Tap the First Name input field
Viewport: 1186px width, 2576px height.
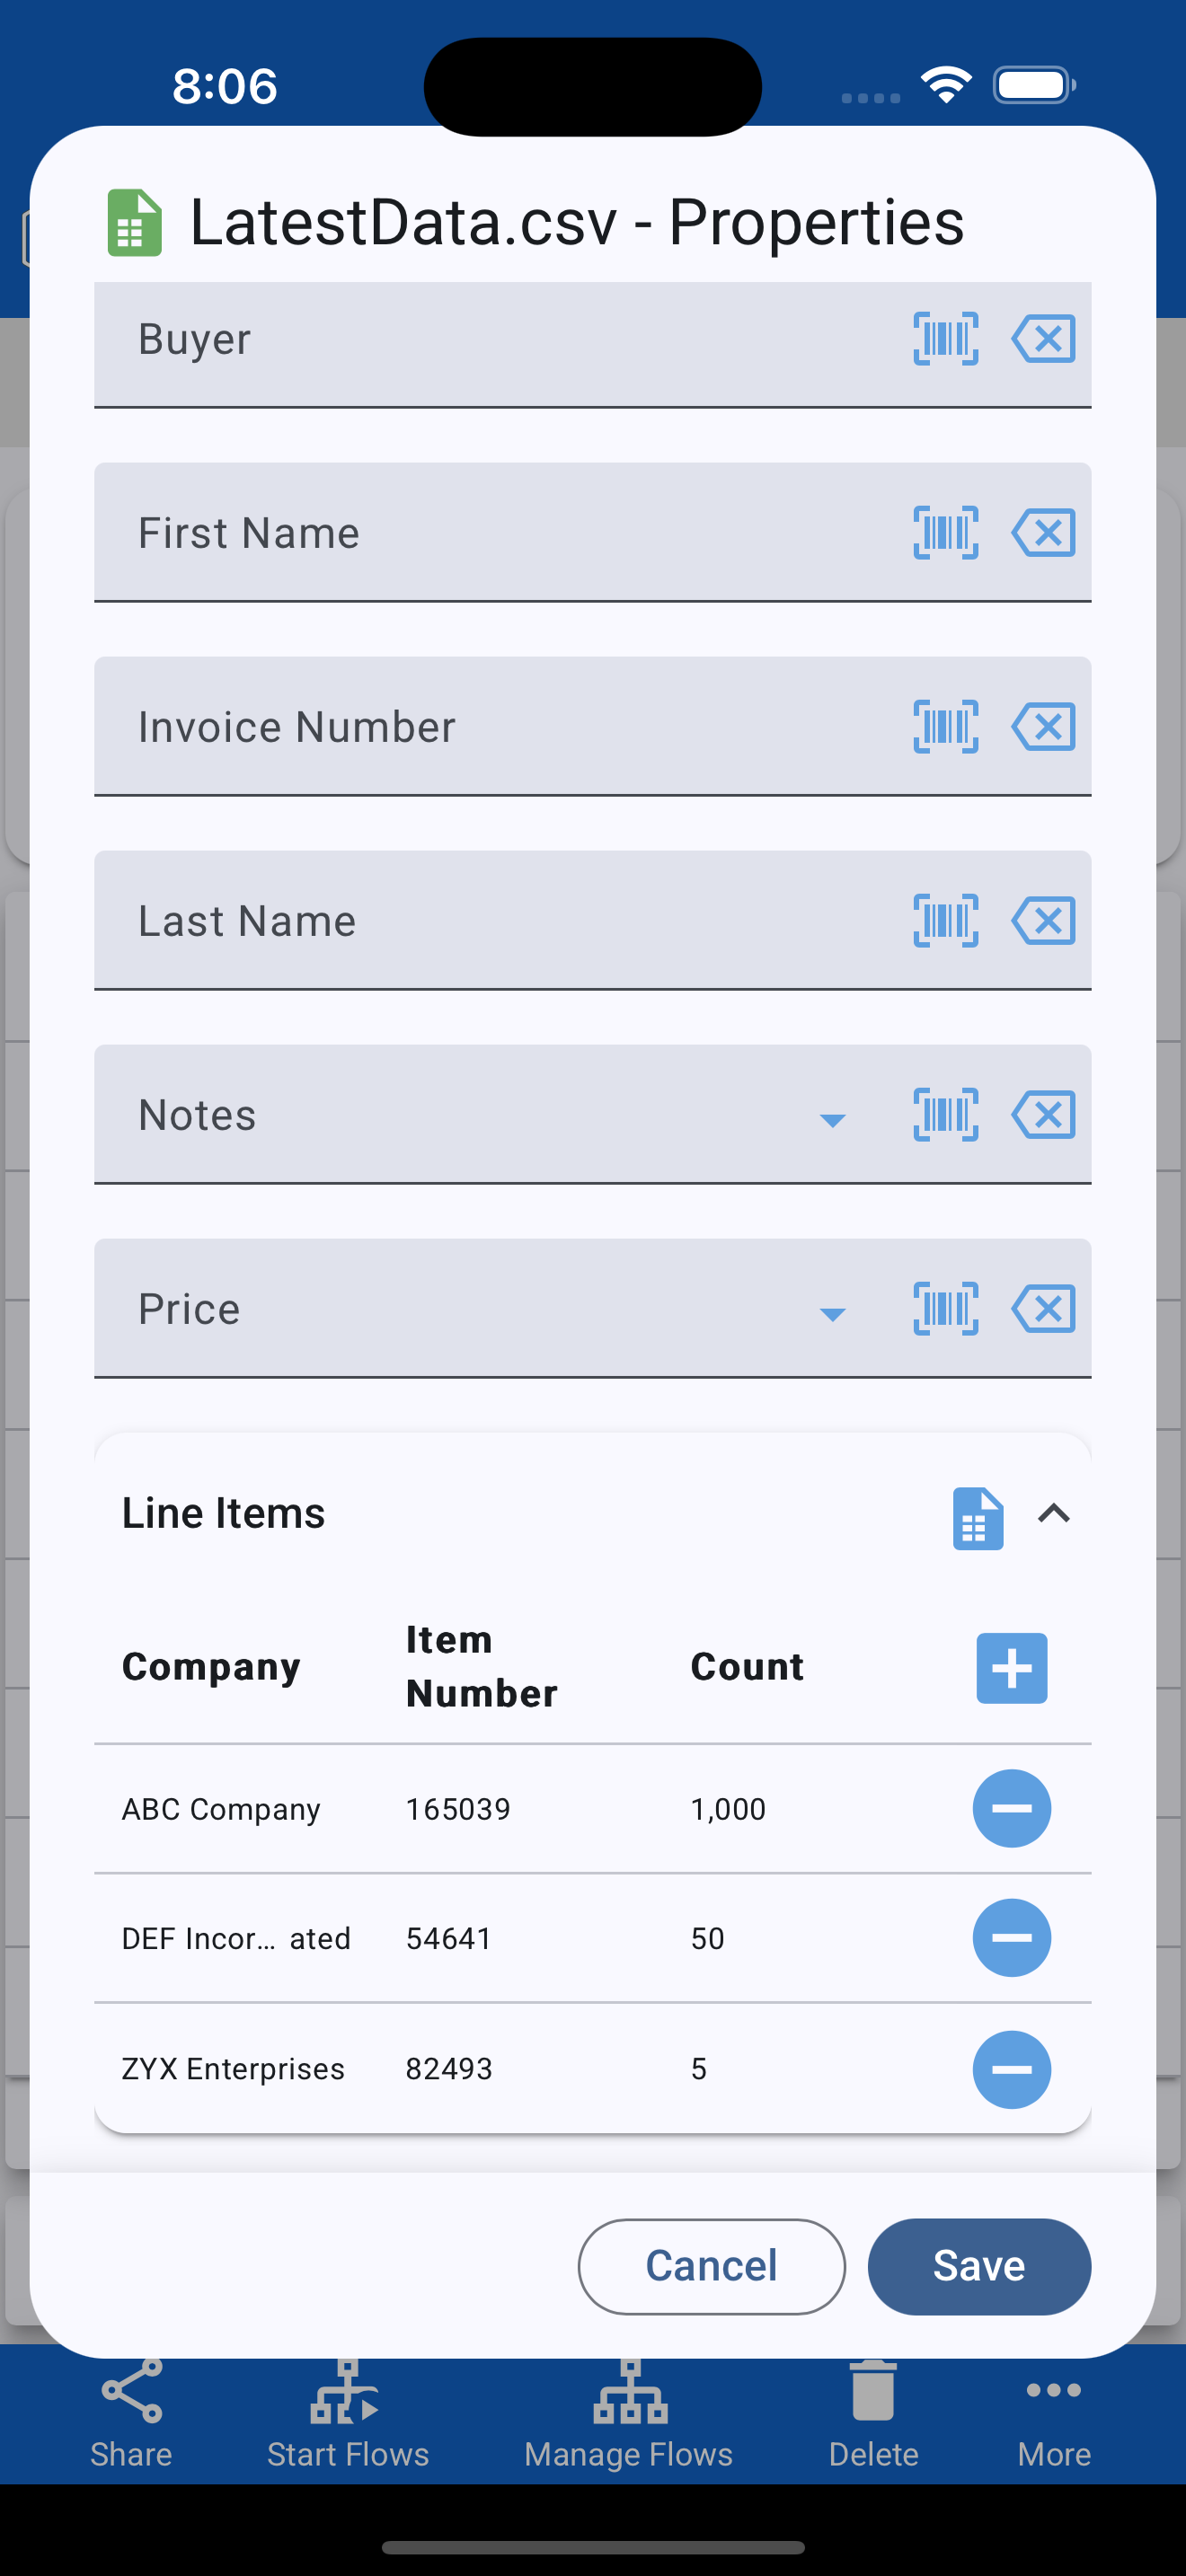click(x=592, y=532)
